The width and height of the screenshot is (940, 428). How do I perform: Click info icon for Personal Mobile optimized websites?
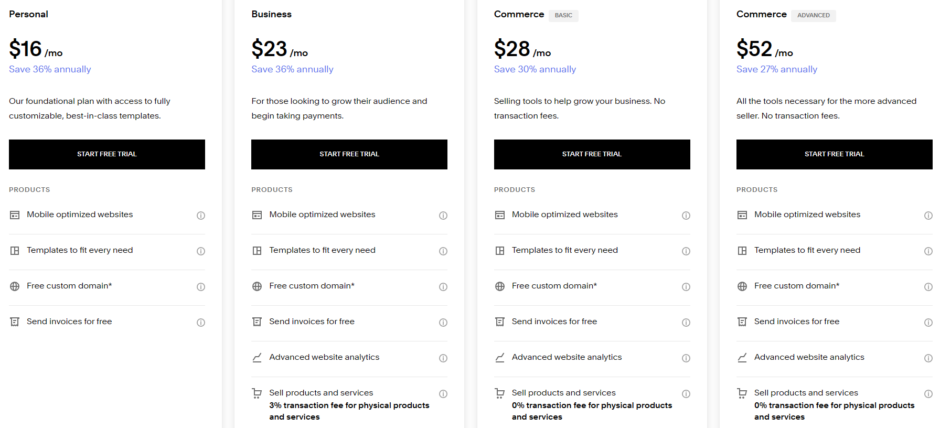(x=201, y=215)
